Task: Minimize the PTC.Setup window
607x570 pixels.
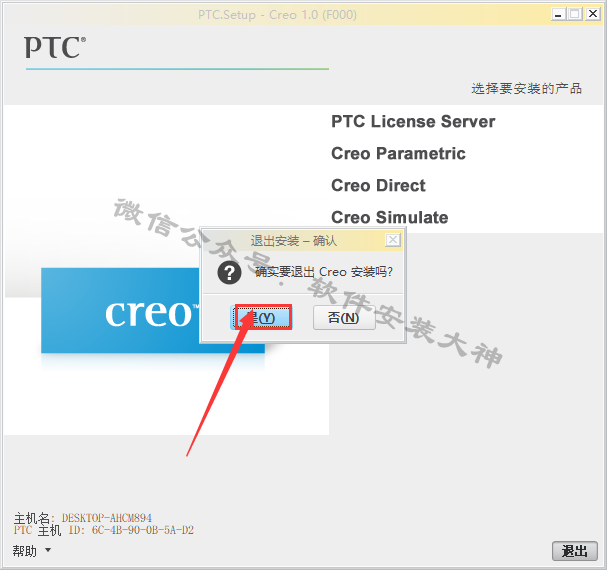Action: (558, 15)
